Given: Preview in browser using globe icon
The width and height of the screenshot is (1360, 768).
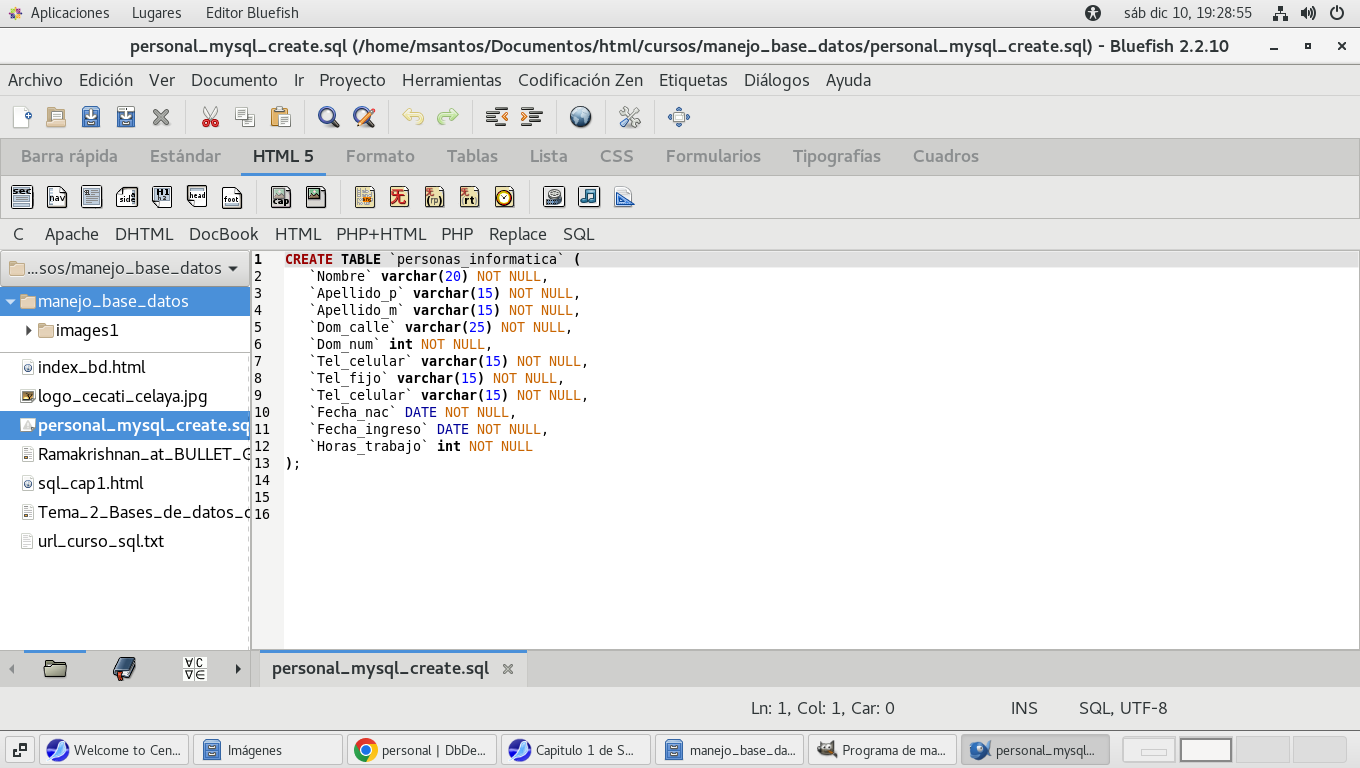Looking at the screenshot, I should tap(581, 117).
